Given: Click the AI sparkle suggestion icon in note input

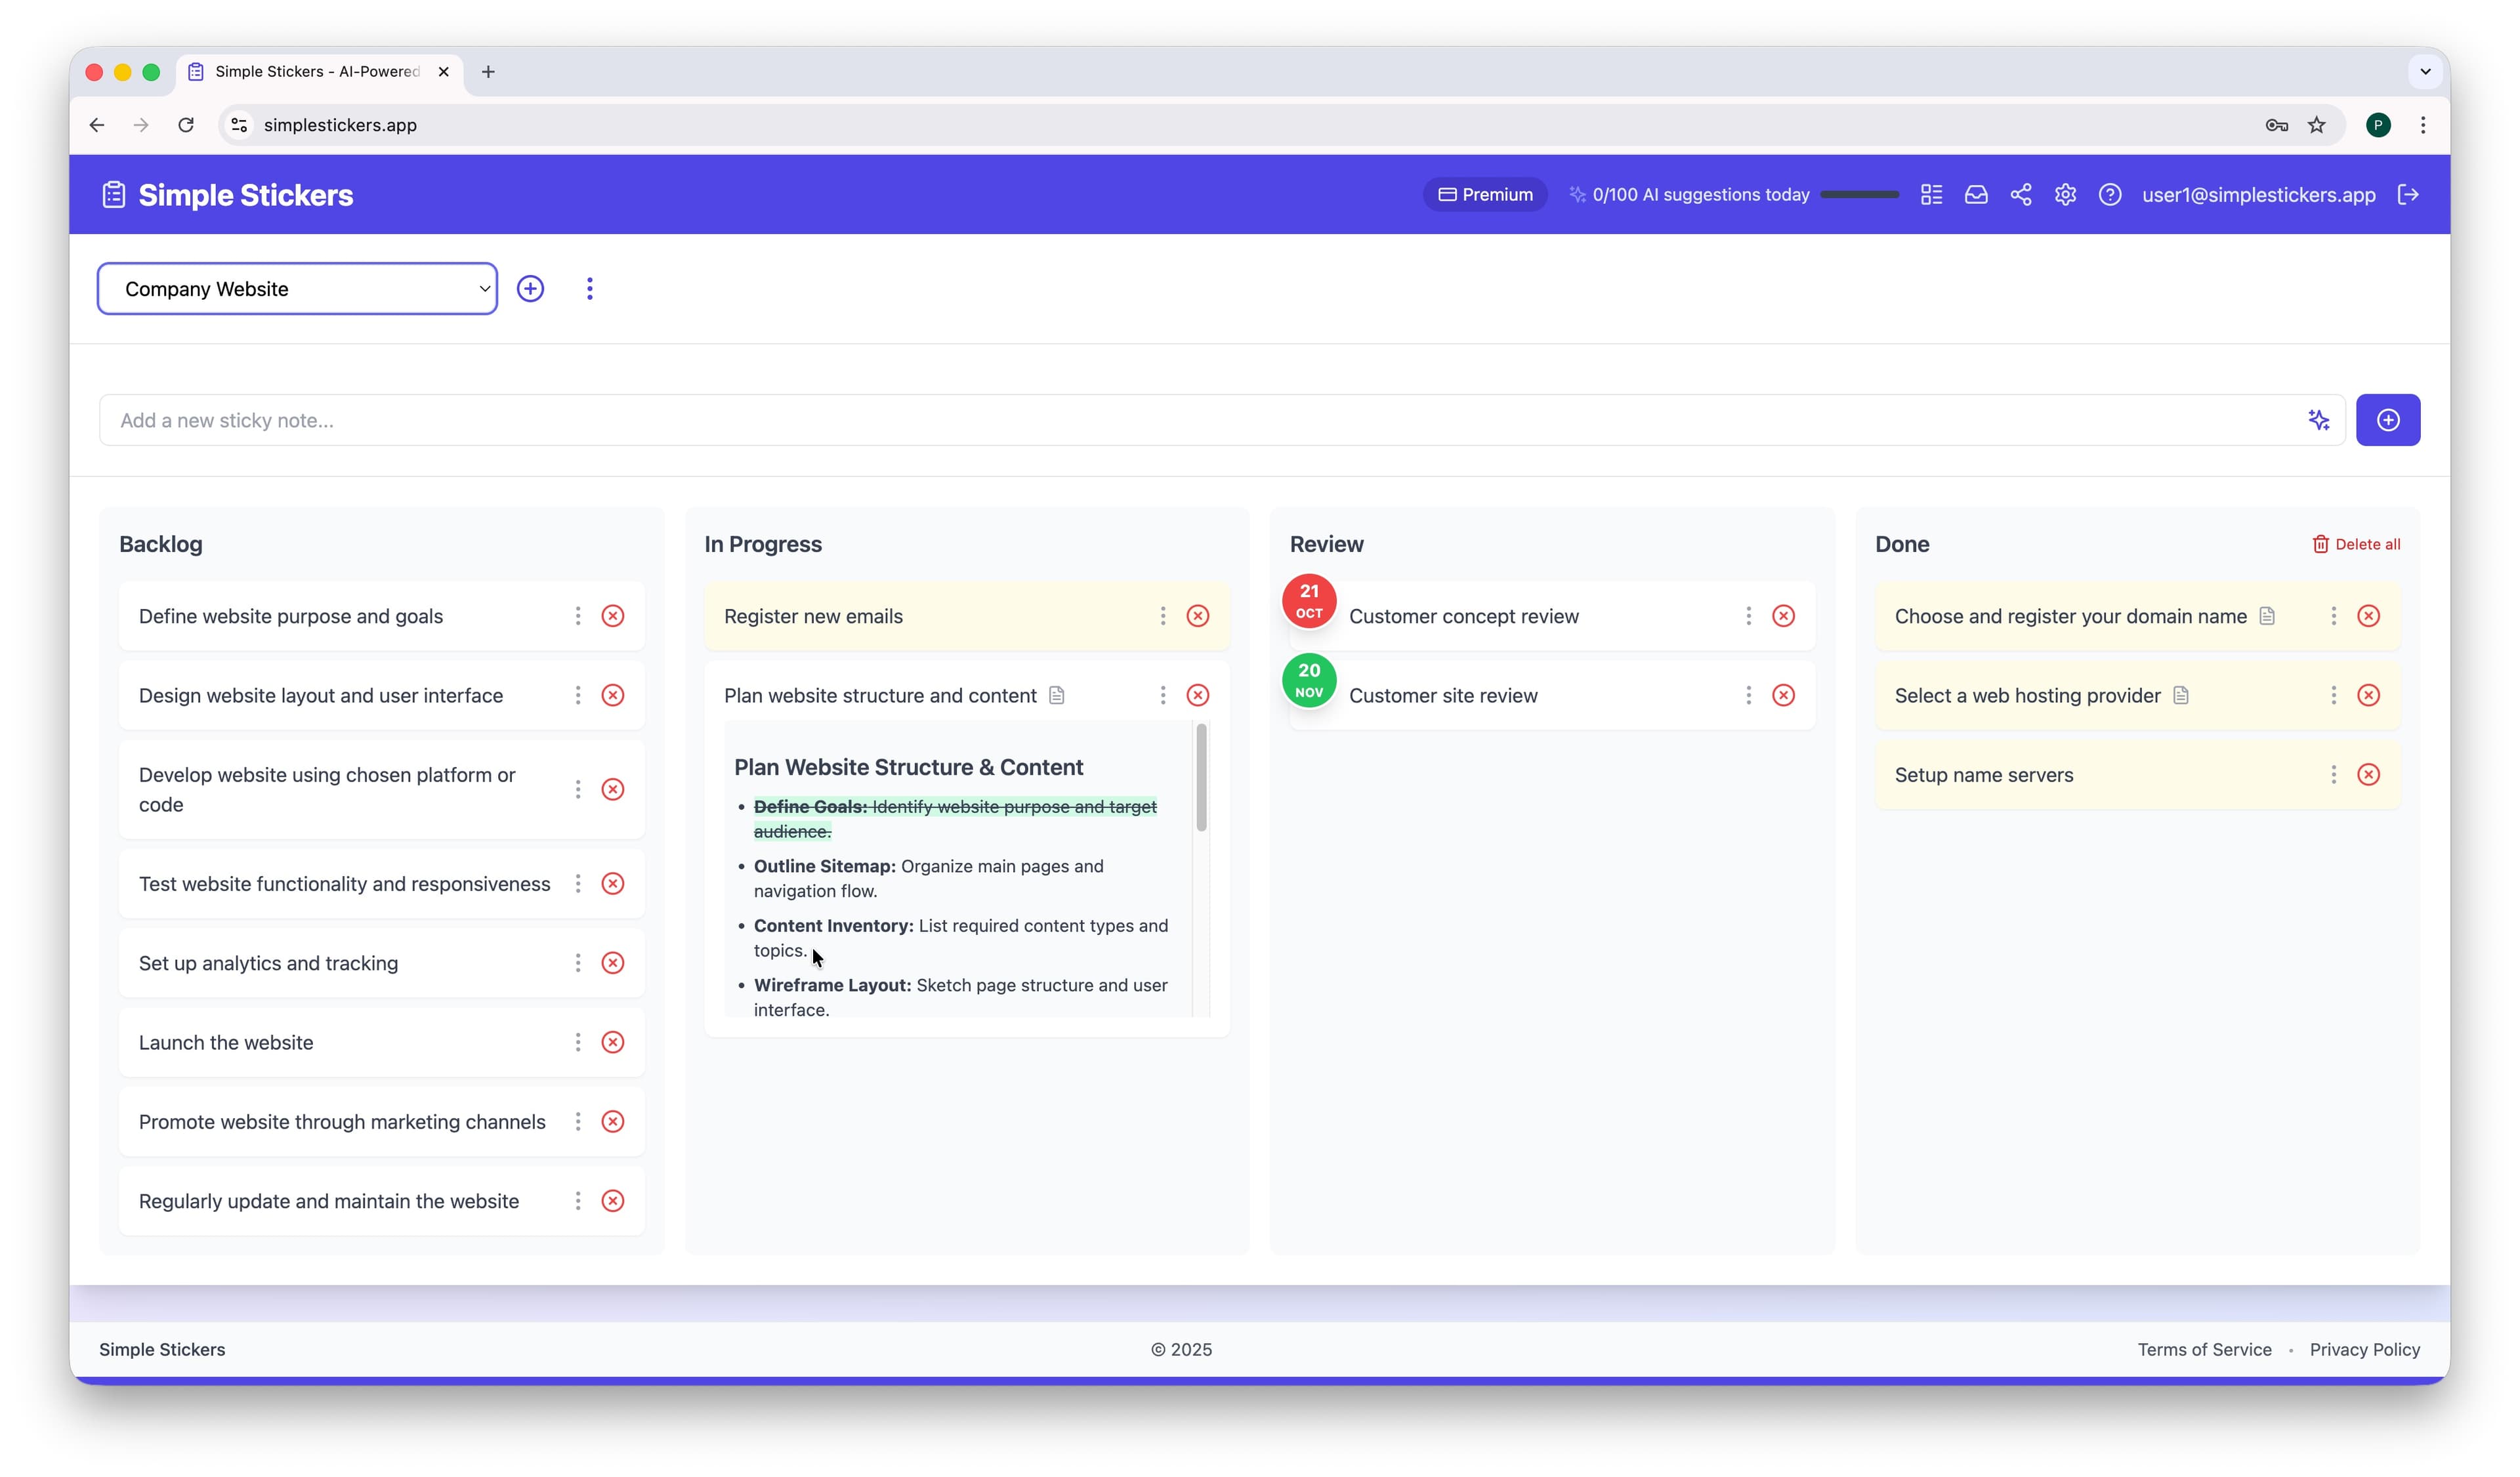Looking at the screenshot, I should (2318, 420).
